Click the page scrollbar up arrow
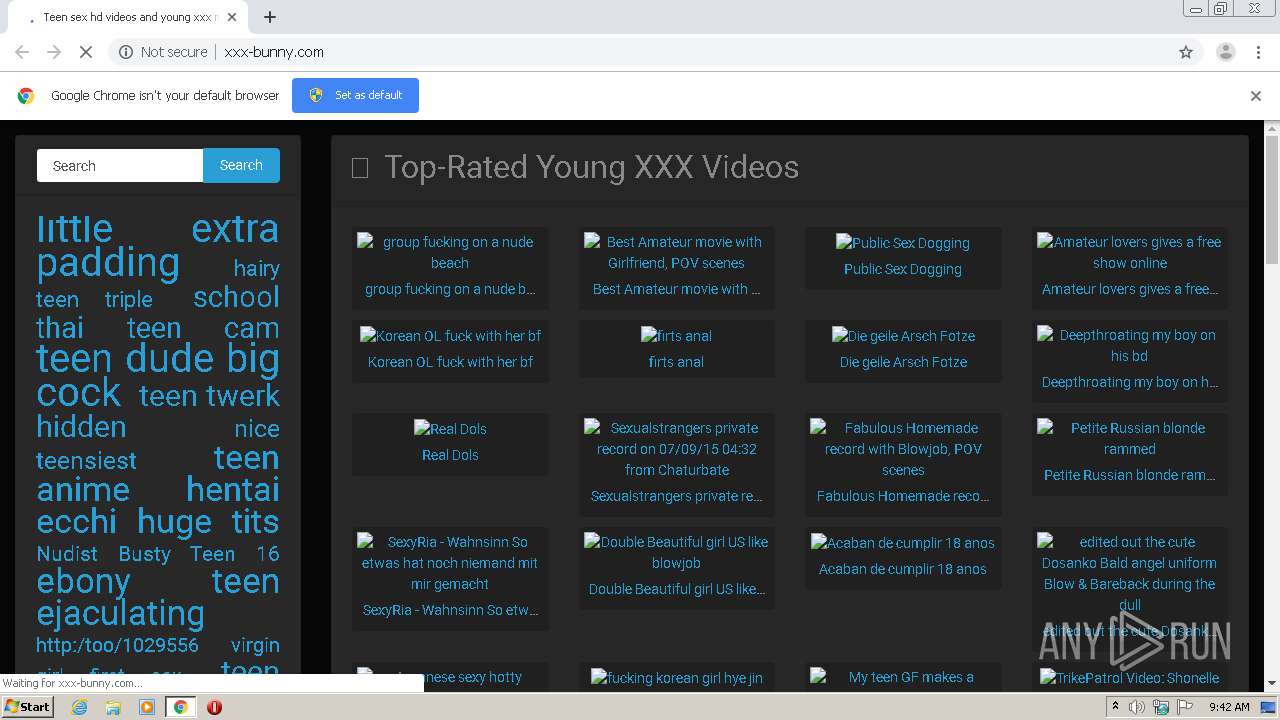 click(x=1272, y=129)
